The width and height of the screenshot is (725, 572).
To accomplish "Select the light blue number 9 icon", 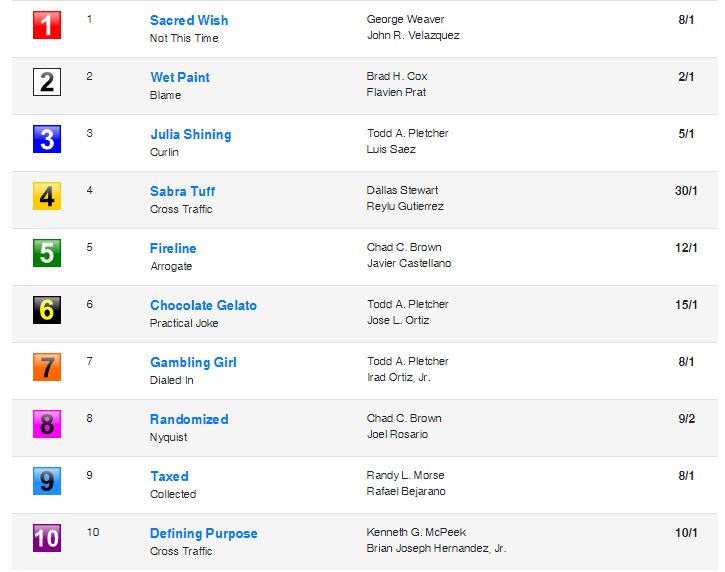I will pyautogui.click(x=47, y=481).
